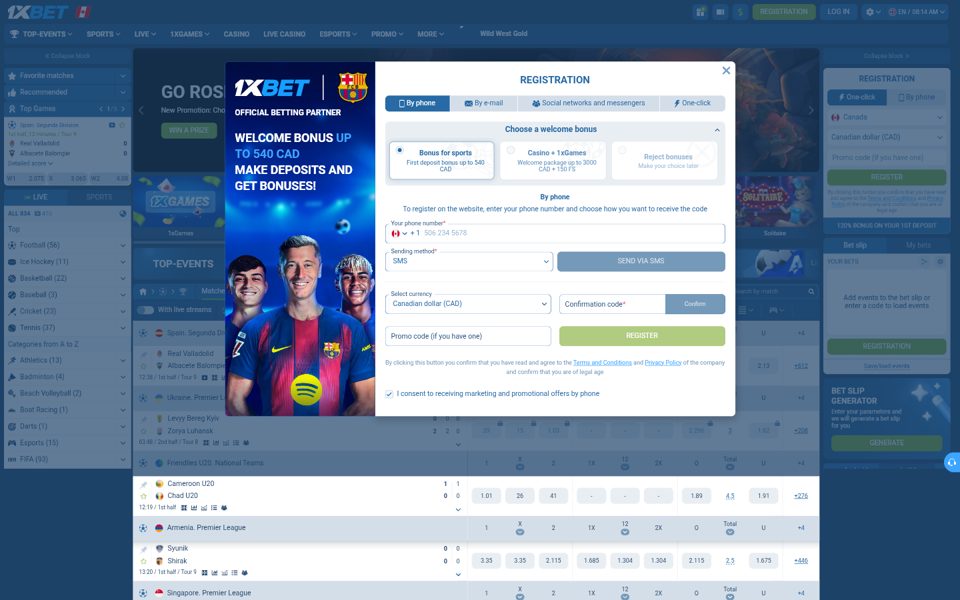Click the Confirm code button
The width and height of the screenshot is (960, 600).
click(x=695, y=304)
